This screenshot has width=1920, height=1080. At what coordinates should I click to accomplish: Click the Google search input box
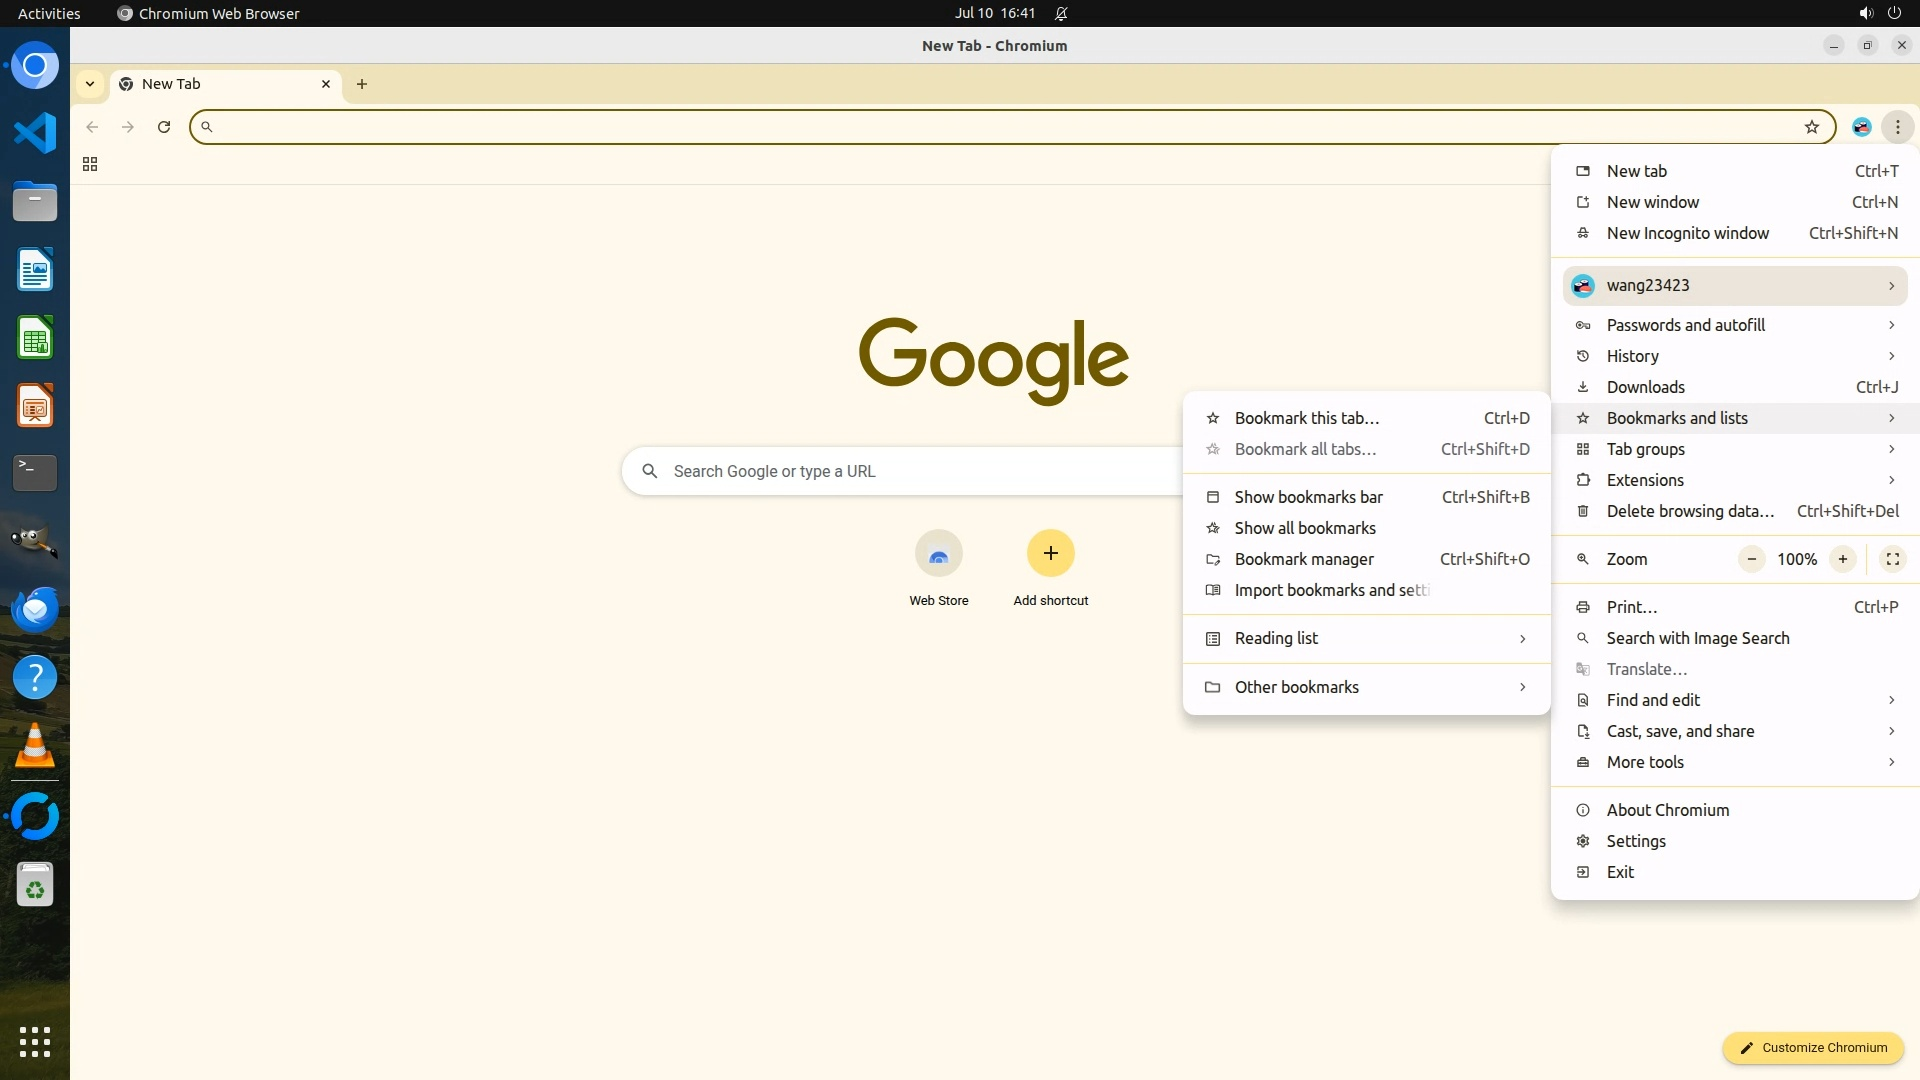900,471
